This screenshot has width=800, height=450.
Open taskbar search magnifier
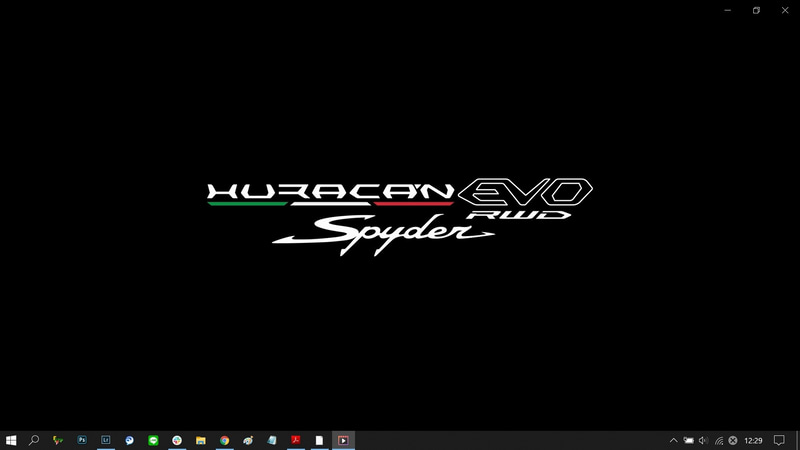34,440
